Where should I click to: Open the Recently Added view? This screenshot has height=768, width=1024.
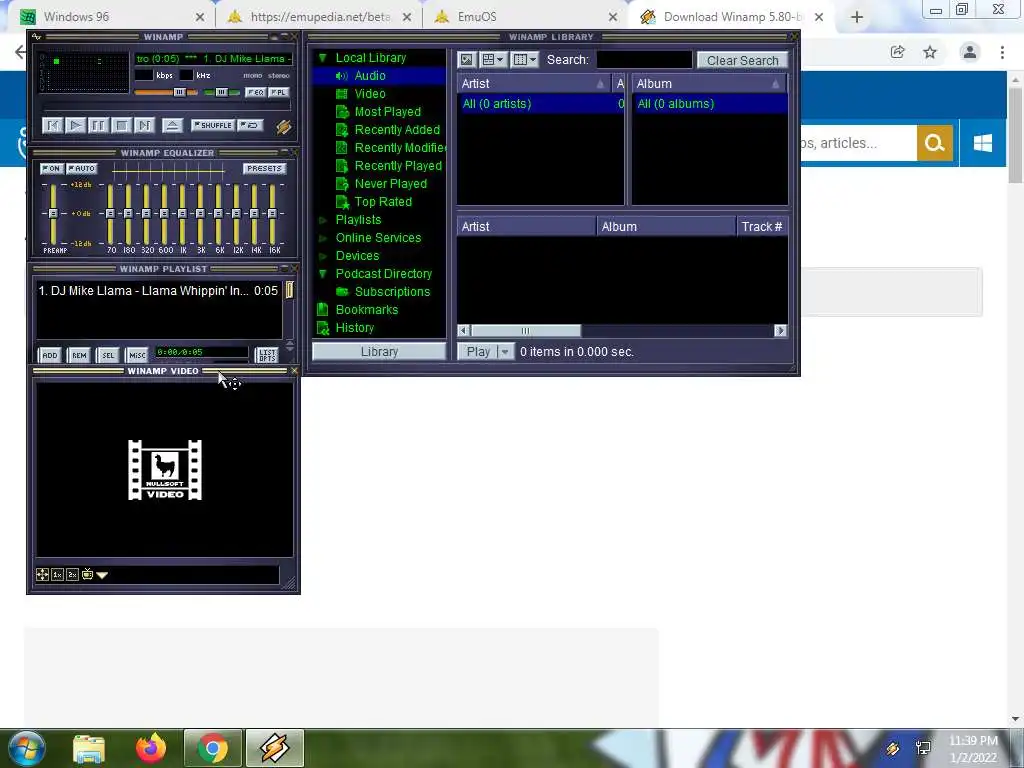397,129
